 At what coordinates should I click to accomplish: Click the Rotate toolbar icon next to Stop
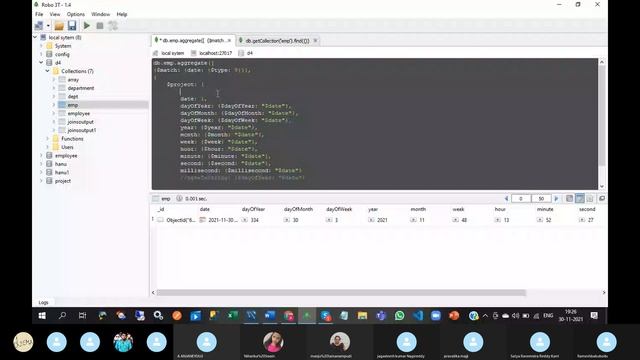pos(113,26)
